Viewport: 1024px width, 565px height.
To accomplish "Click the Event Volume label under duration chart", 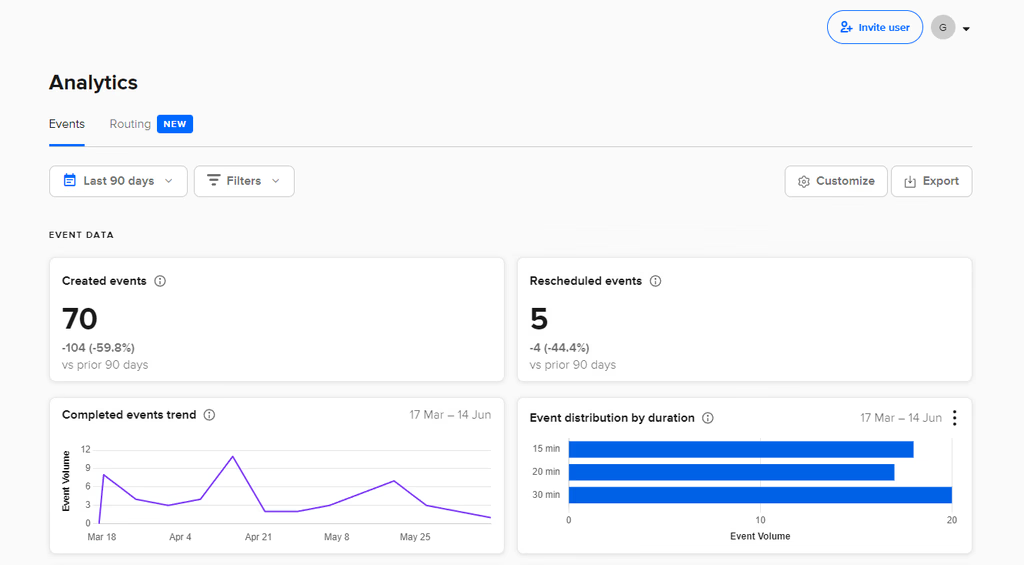I will [x=760, y=536].
